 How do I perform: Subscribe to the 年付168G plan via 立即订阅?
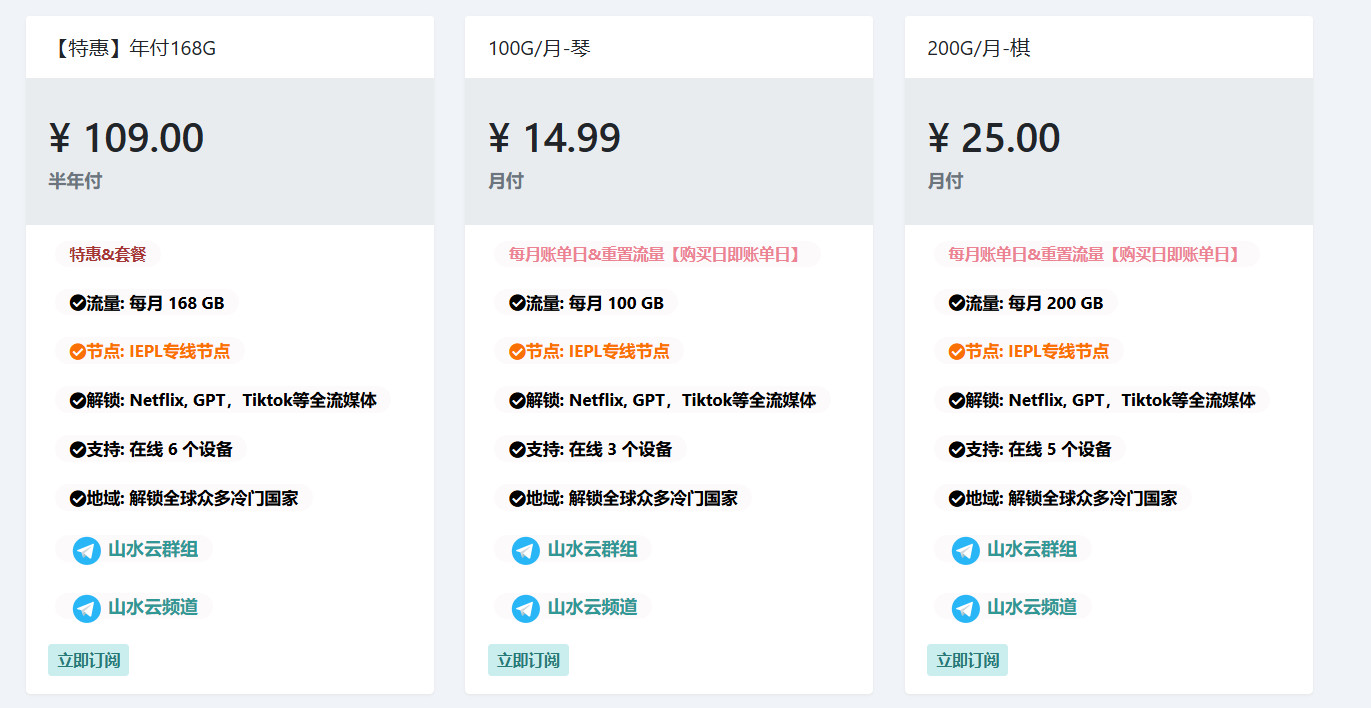(88, 660)
